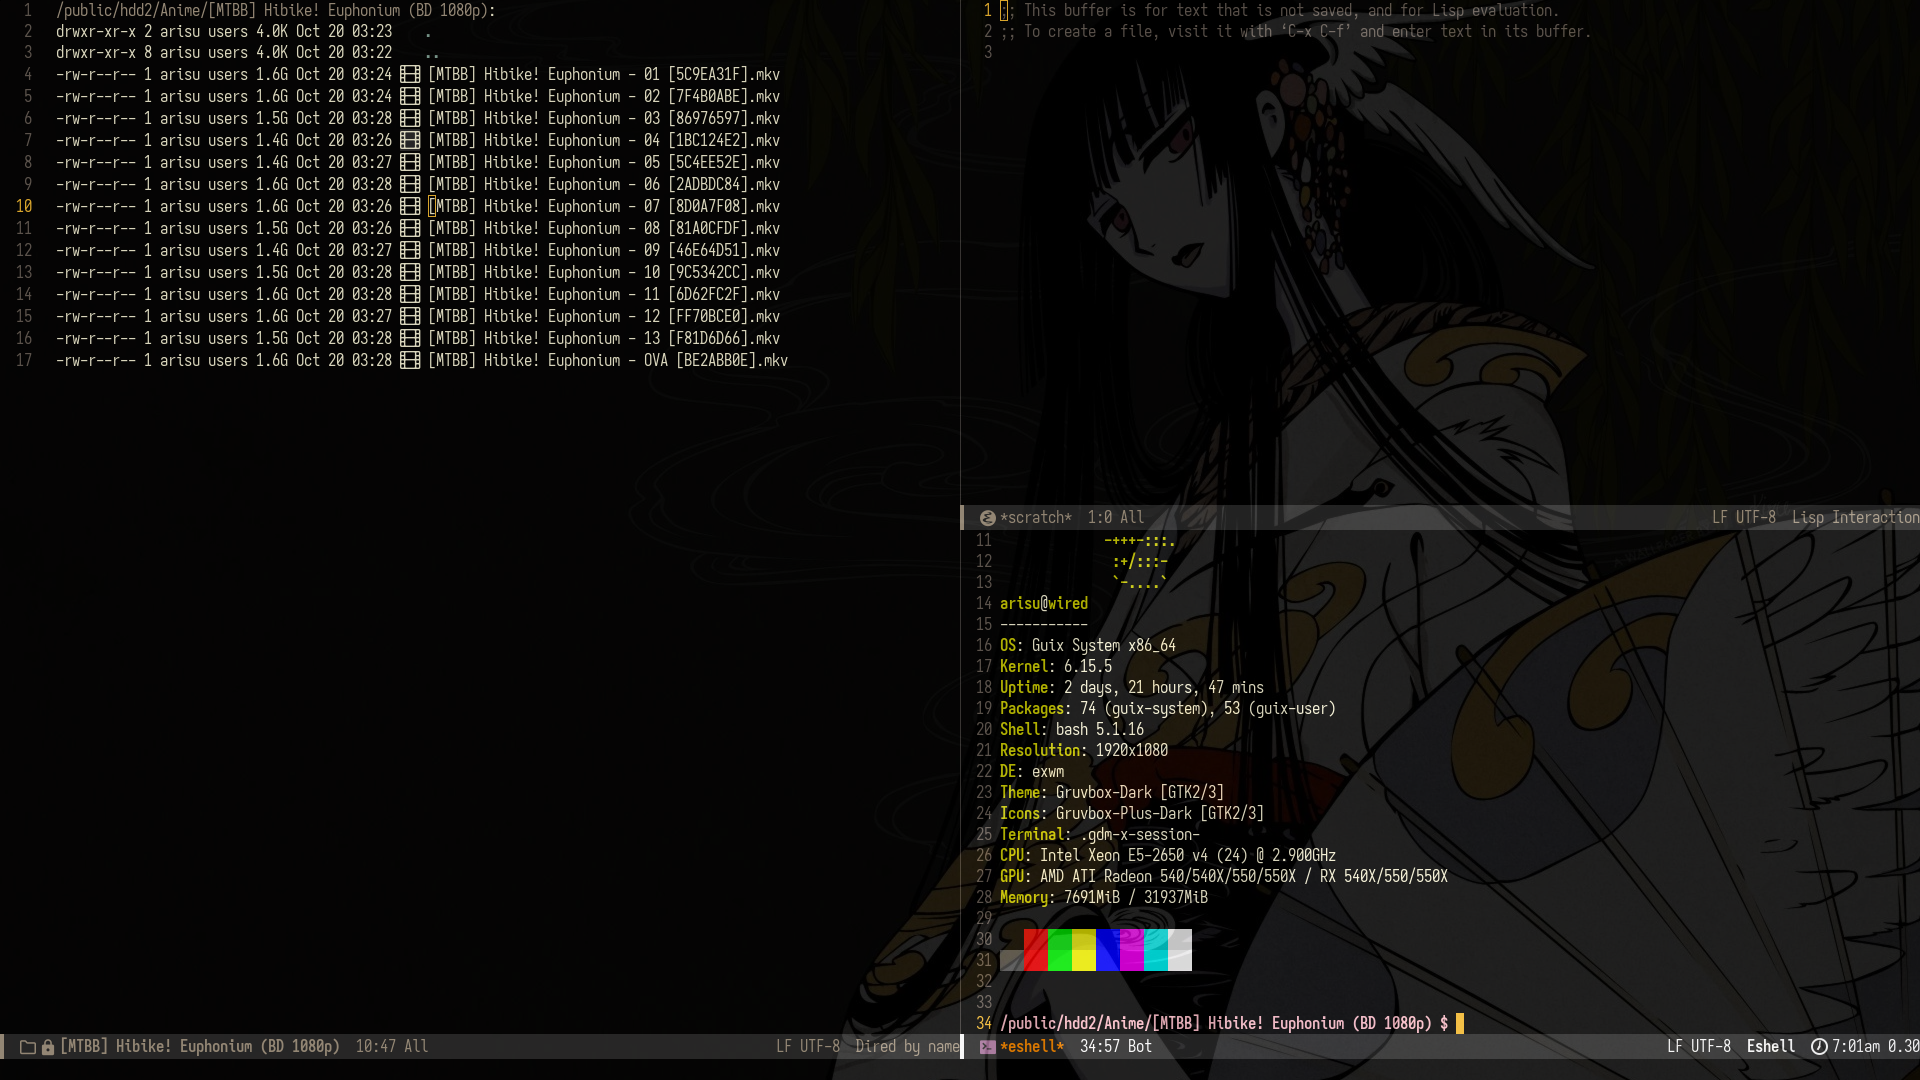Screen dimensions: 1920x1080
Task: Click the eshell terminal icon in modeline
Action: pos(987,1047)
